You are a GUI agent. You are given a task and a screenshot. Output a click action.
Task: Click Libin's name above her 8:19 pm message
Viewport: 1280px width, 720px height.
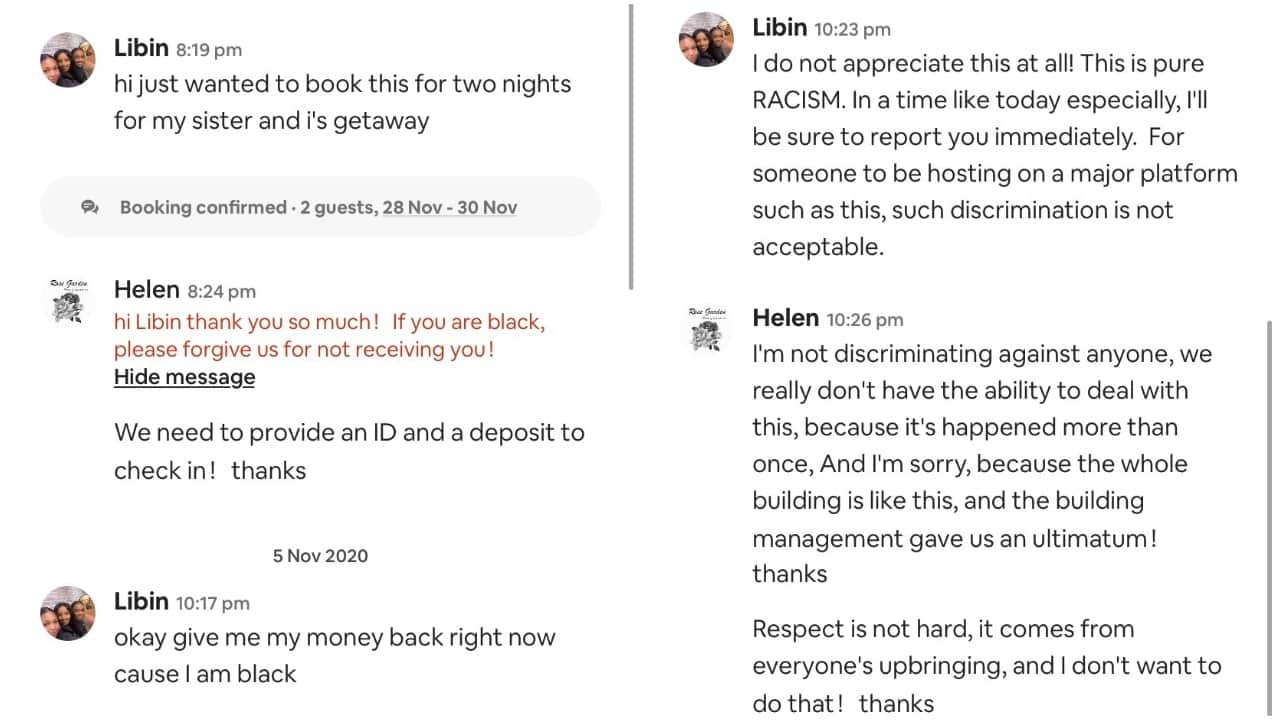point(143,48)
